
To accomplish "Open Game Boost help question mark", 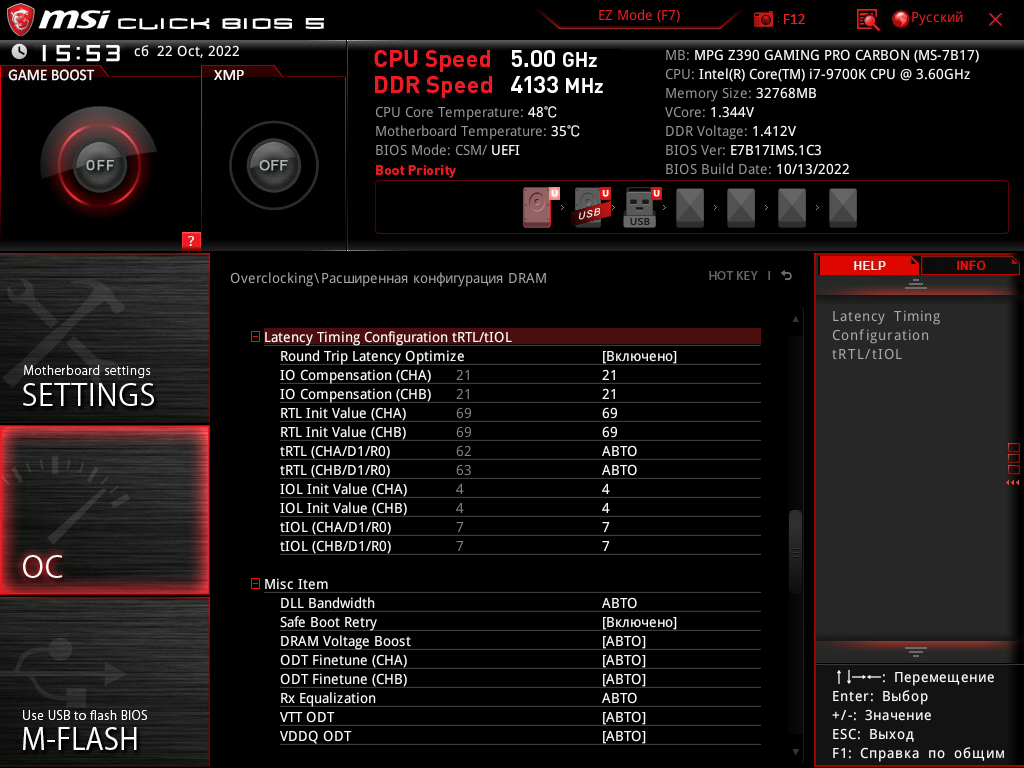I will tap(191, 240).
